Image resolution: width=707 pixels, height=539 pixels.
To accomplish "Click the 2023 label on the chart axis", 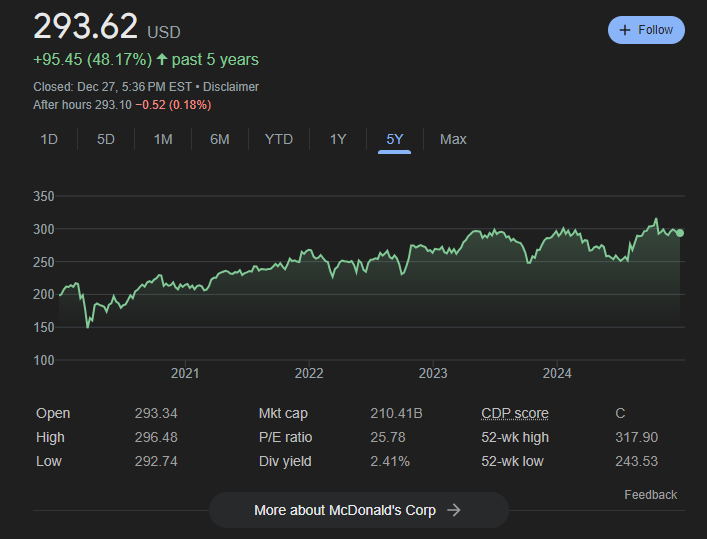I will coord(433,373).
